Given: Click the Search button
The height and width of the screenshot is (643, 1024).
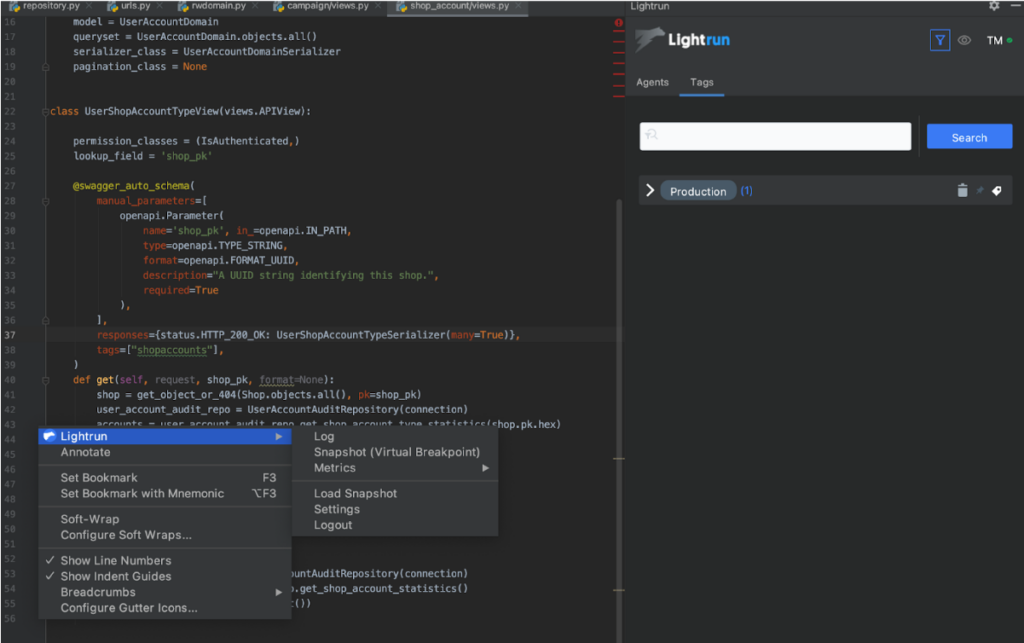Looking at the screenshot, I should [x=969, y=136].
